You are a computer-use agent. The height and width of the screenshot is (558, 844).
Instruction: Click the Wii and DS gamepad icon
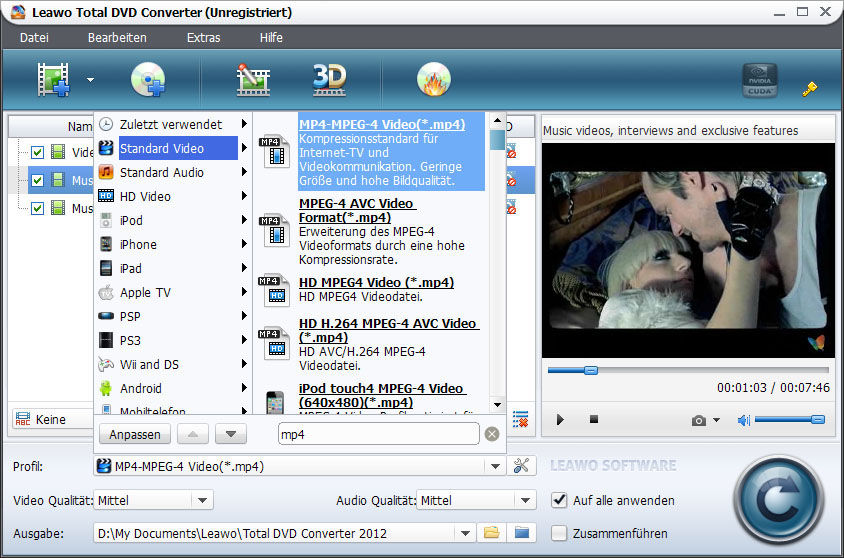[x=106, y=364]
